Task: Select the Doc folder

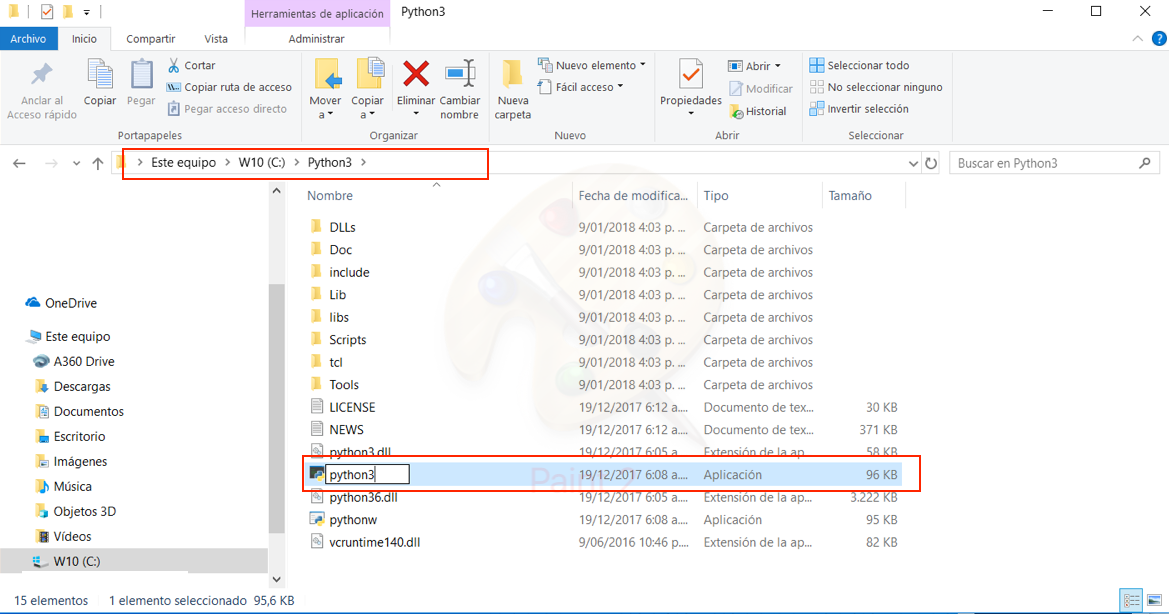Action: coord(341,250)
